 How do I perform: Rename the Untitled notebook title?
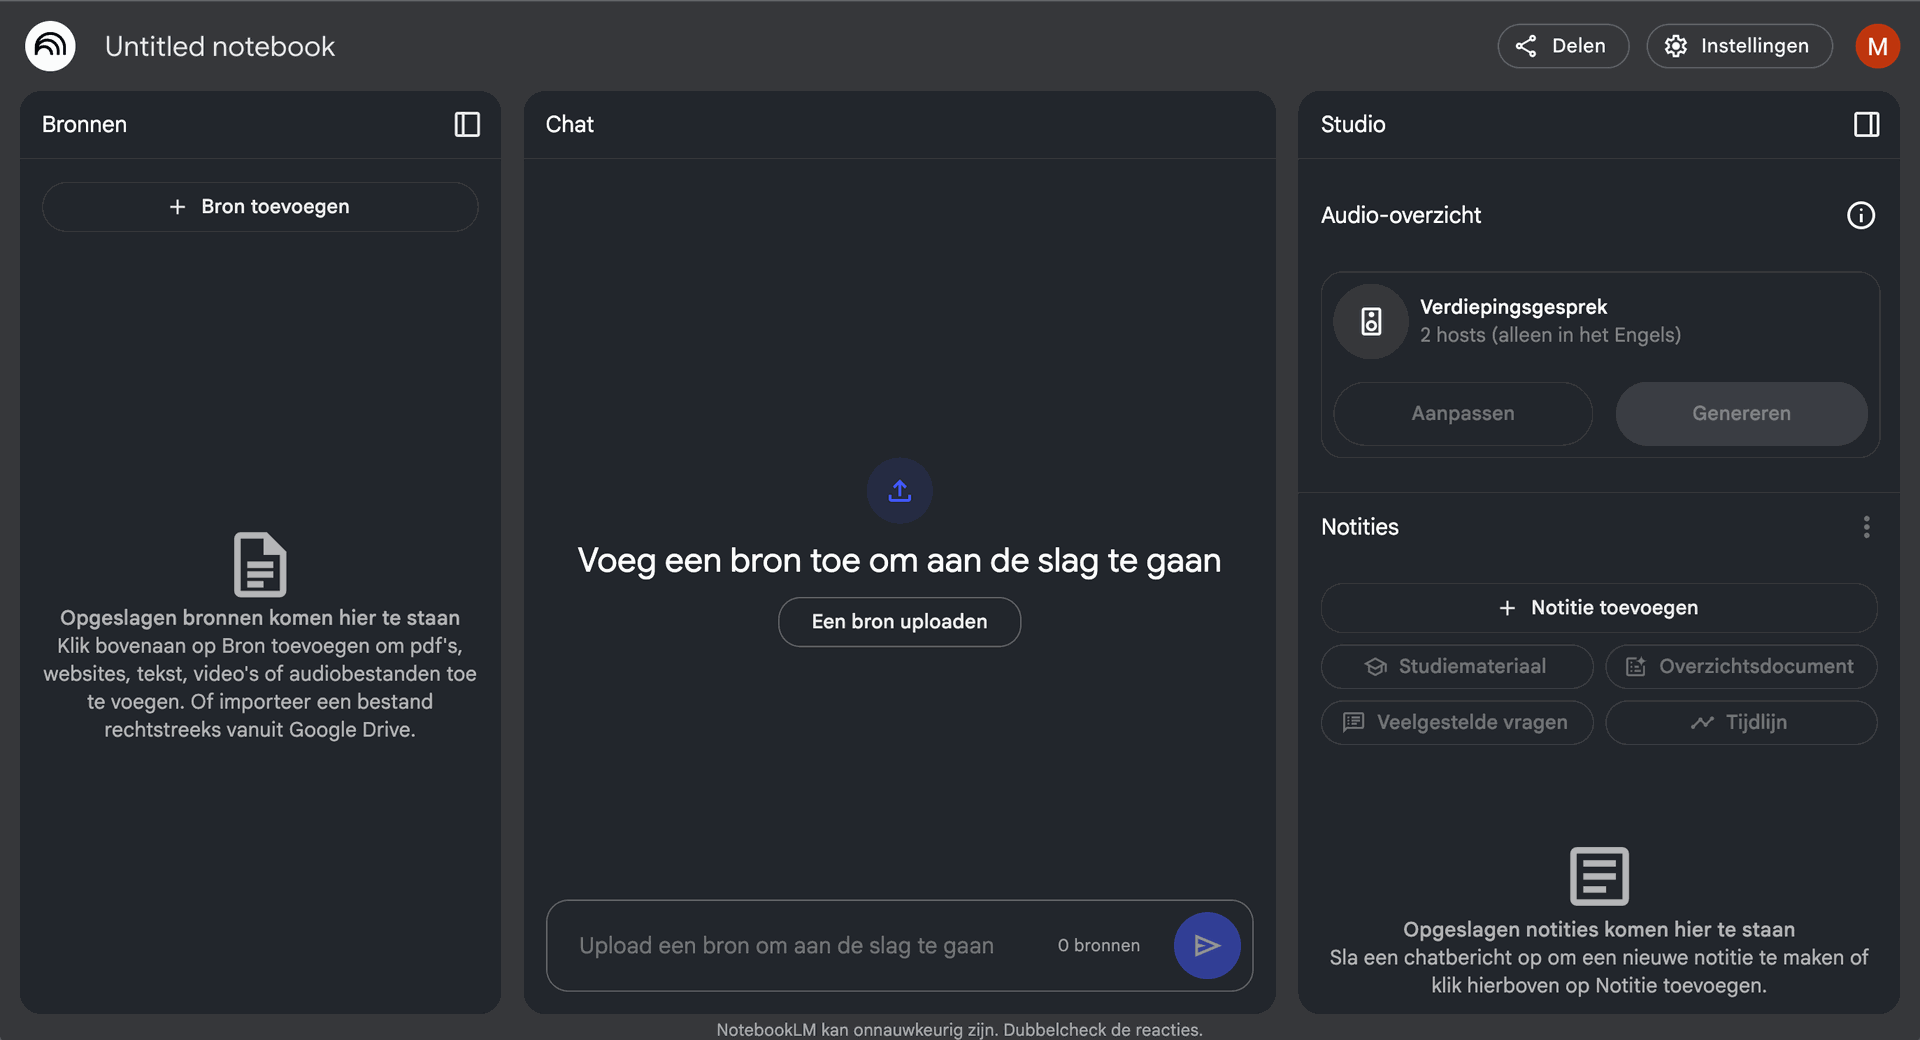(220, 46)
